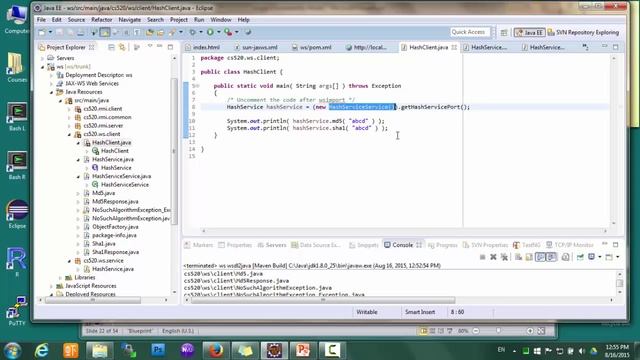Toggle Link with Editor in Project Explorer

coord(122,47)
